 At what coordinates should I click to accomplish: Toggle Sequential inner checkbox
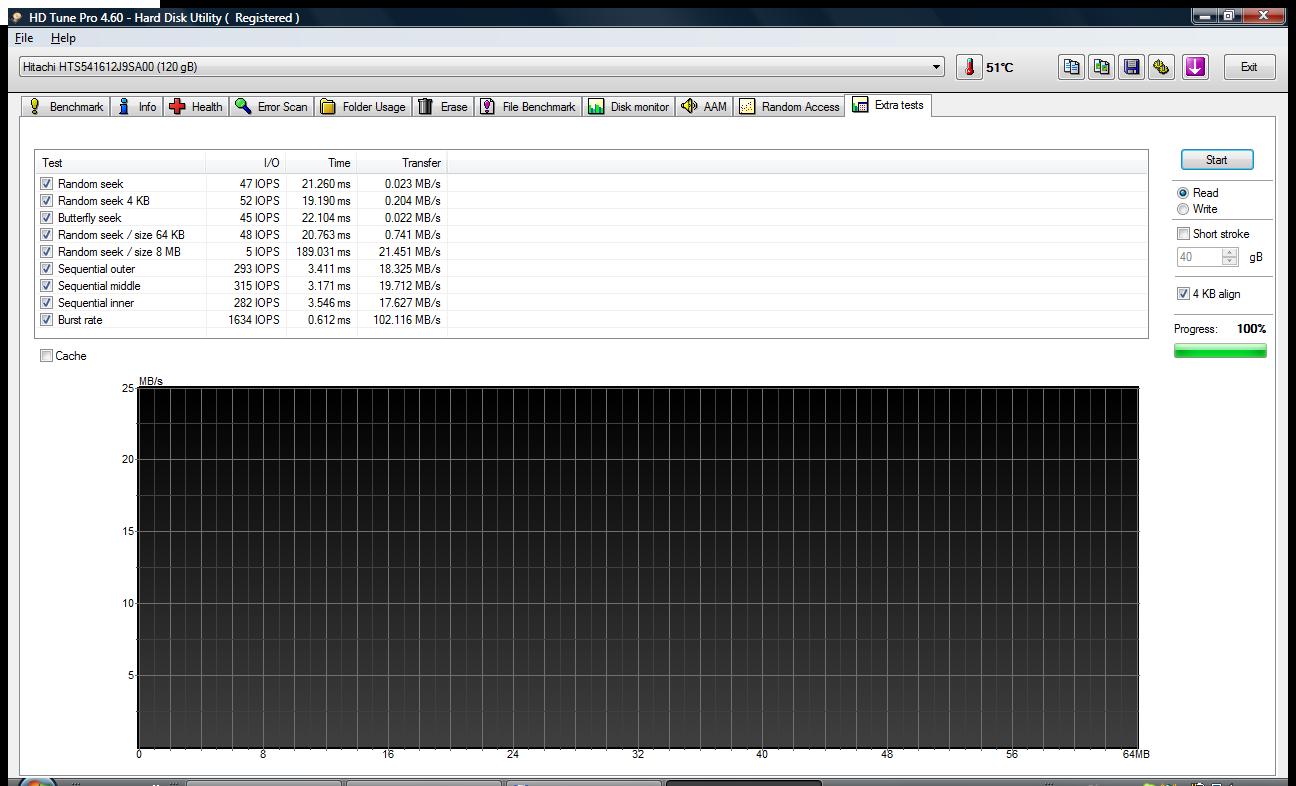46,303
